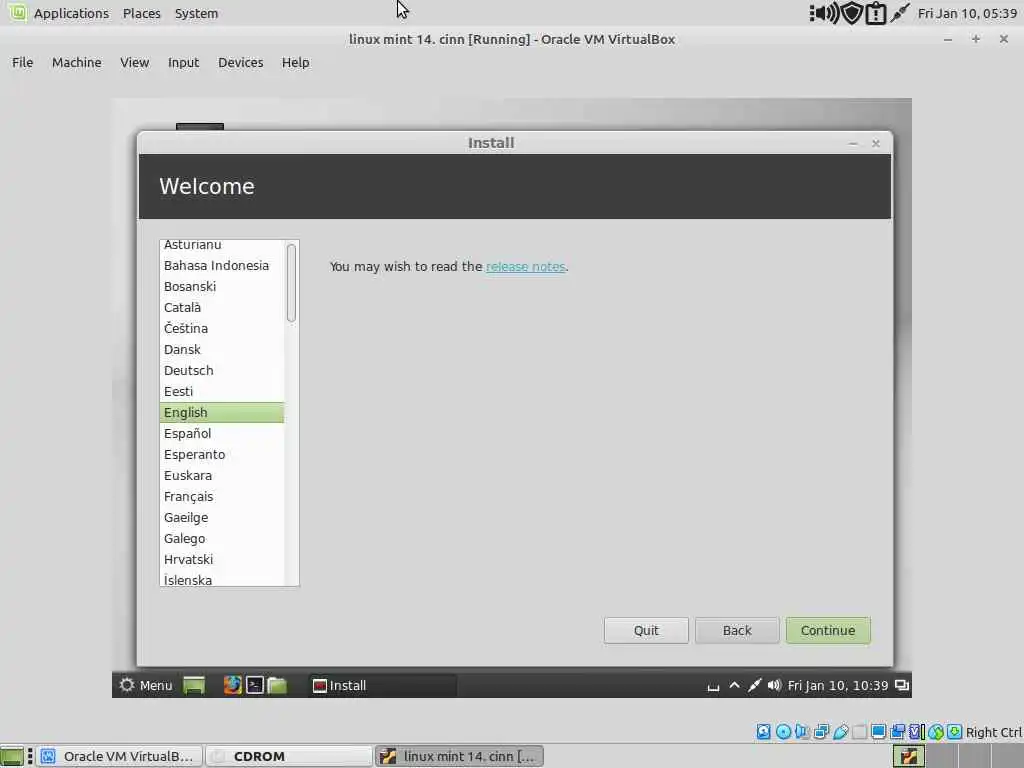Click the VirtualBox network adapters status icon
1024x768 pixels.
[x=822, y=731]
